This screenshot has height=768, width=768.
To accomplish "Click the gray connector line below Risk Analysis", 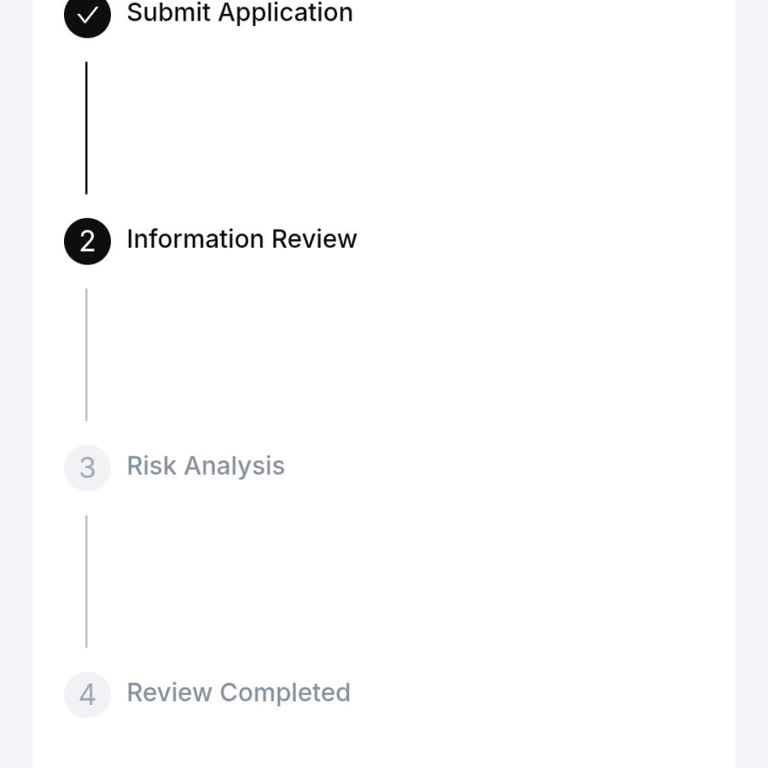I will tap(86, 581).
